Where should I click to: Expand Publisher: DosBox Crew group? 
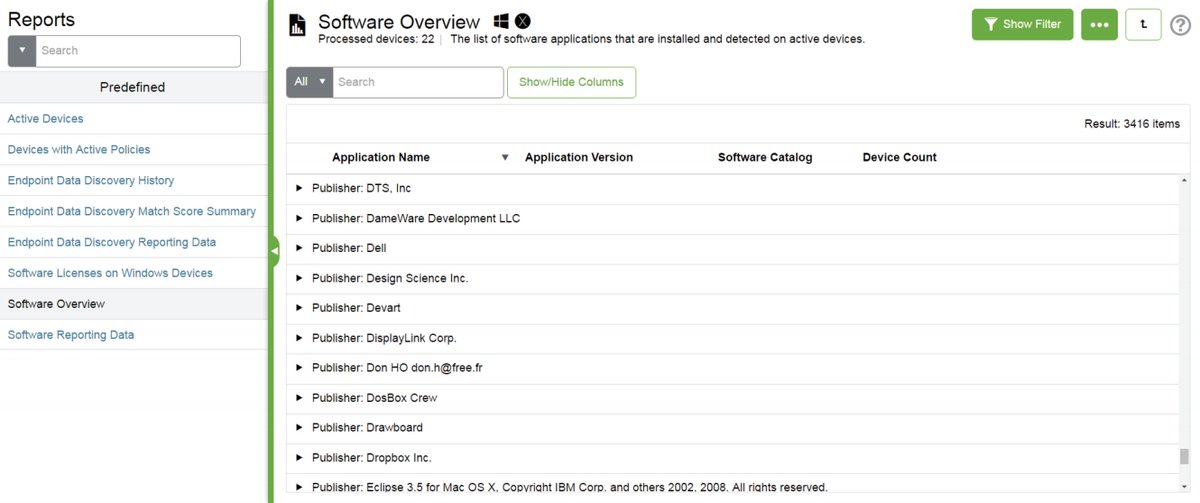pos(298,398)
